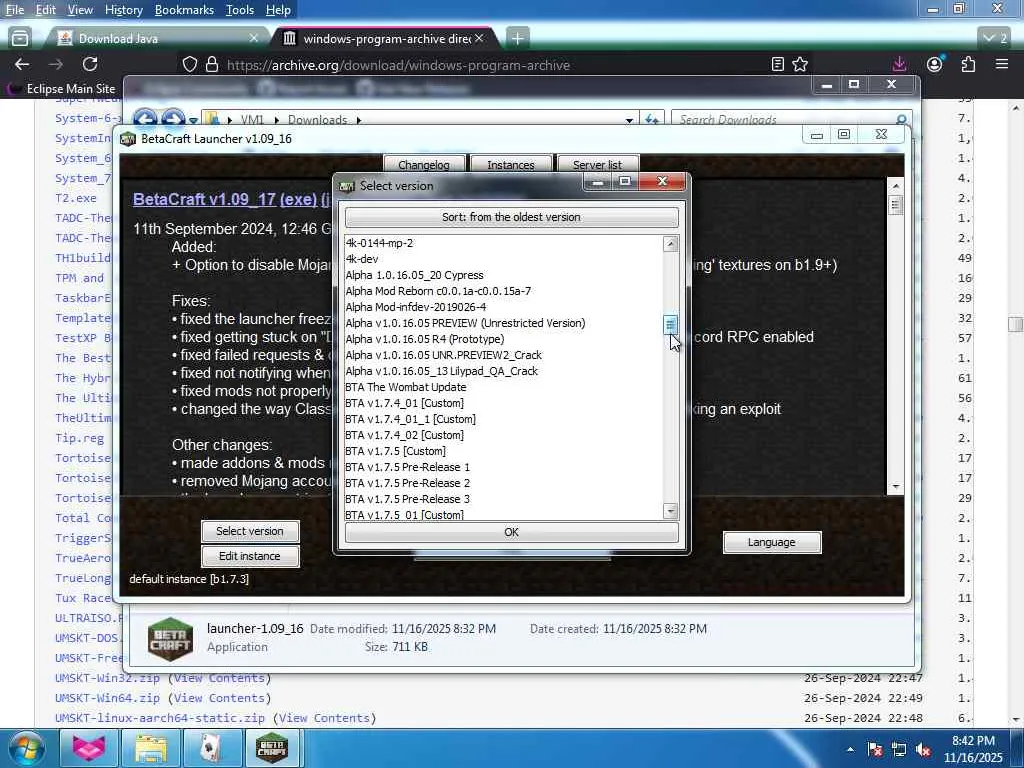1024x768 pixels.
Task: Switch to the Instances tab
Action: [511, 164]
